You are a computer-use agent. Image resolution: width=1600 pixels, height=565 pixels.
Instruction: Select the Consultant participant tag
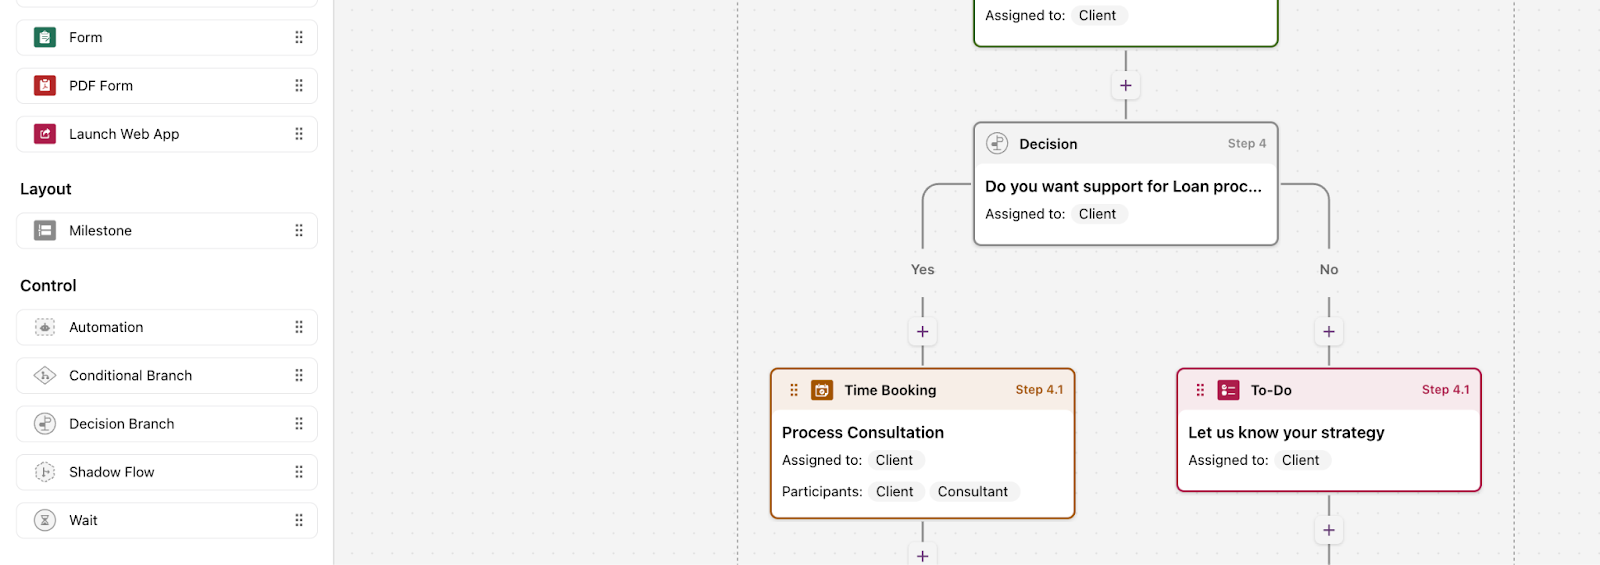tap(972, 491)
